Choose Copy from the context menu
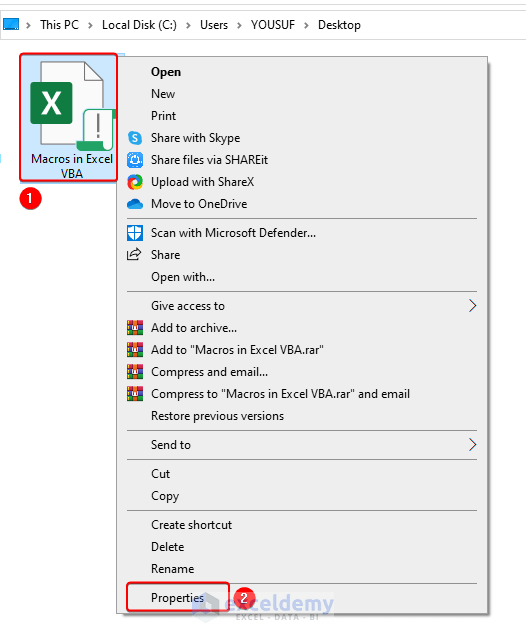This screenshot has width=526, height=639. (165, 496)
